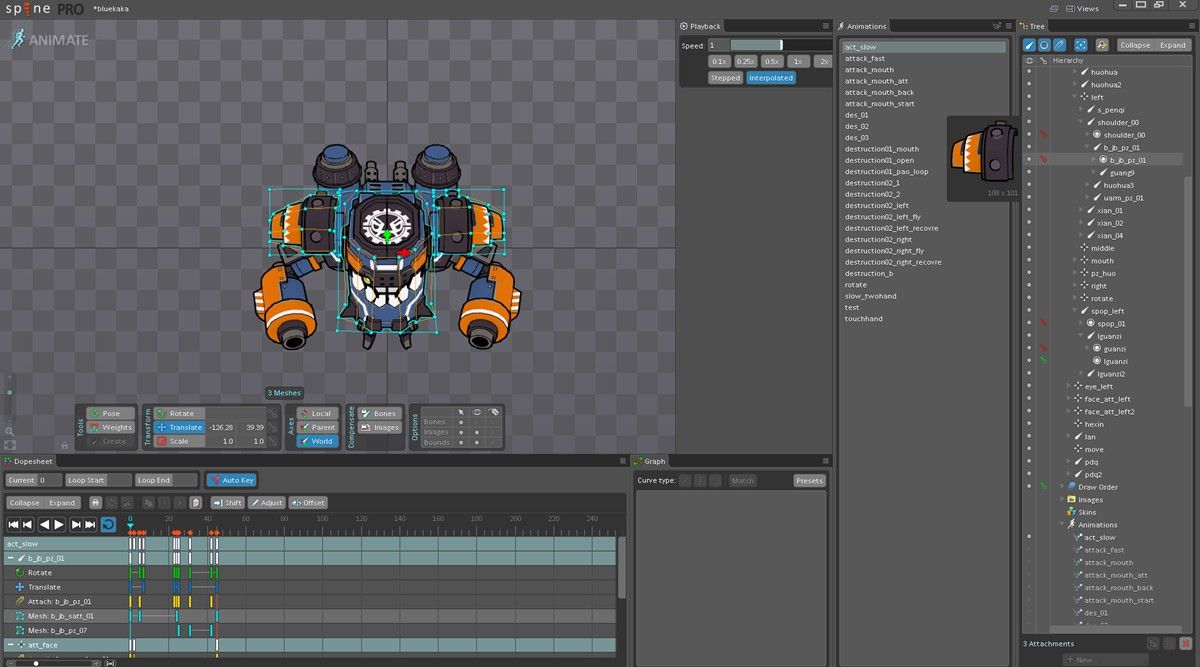The width and height of the screenshot is (1200, 667).
Task: Click the paste keys clipboard icon
Action: point(195,502)
